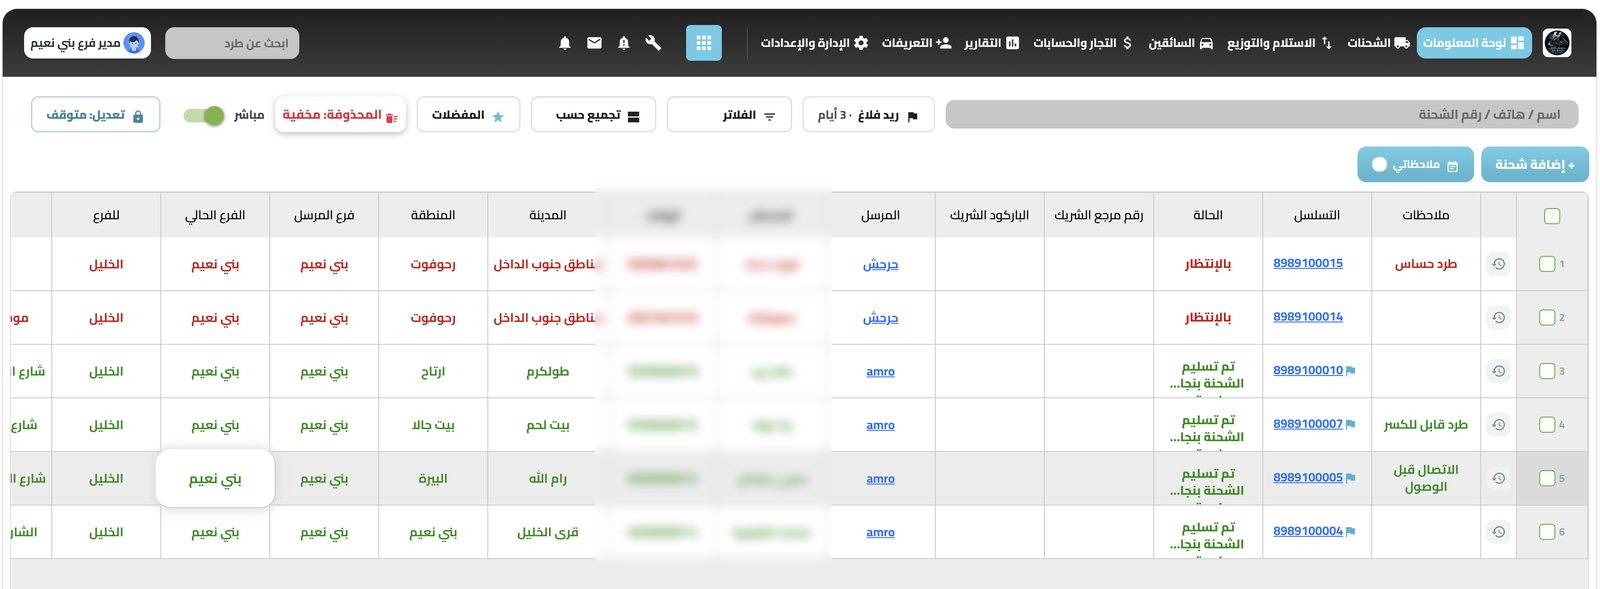Open history for shipment 8989100014

click(1498, 318)
